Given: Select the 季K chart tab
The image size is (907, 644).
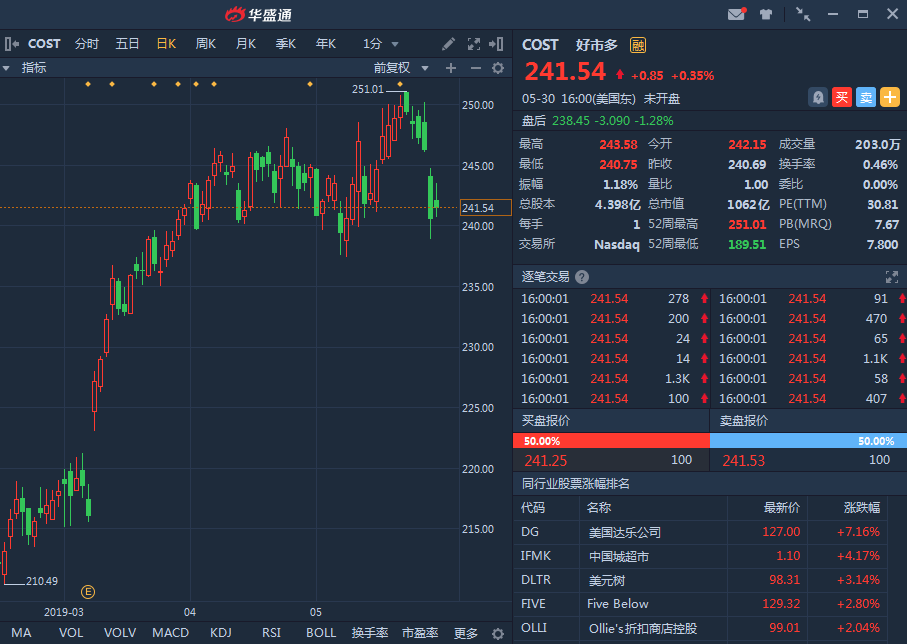Looking at the screenshot, I should (286, 44).
